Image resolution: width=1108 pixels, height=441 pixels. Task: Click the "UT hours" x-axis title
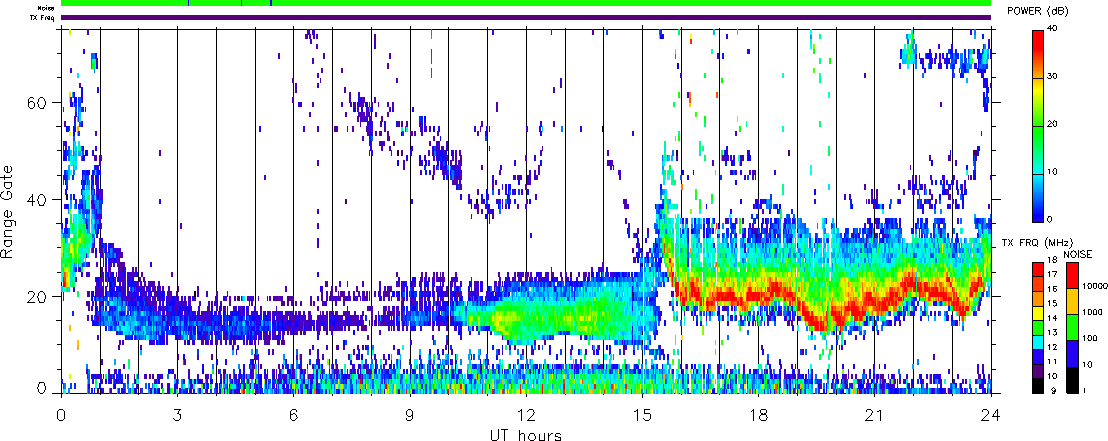click(526, 434)
